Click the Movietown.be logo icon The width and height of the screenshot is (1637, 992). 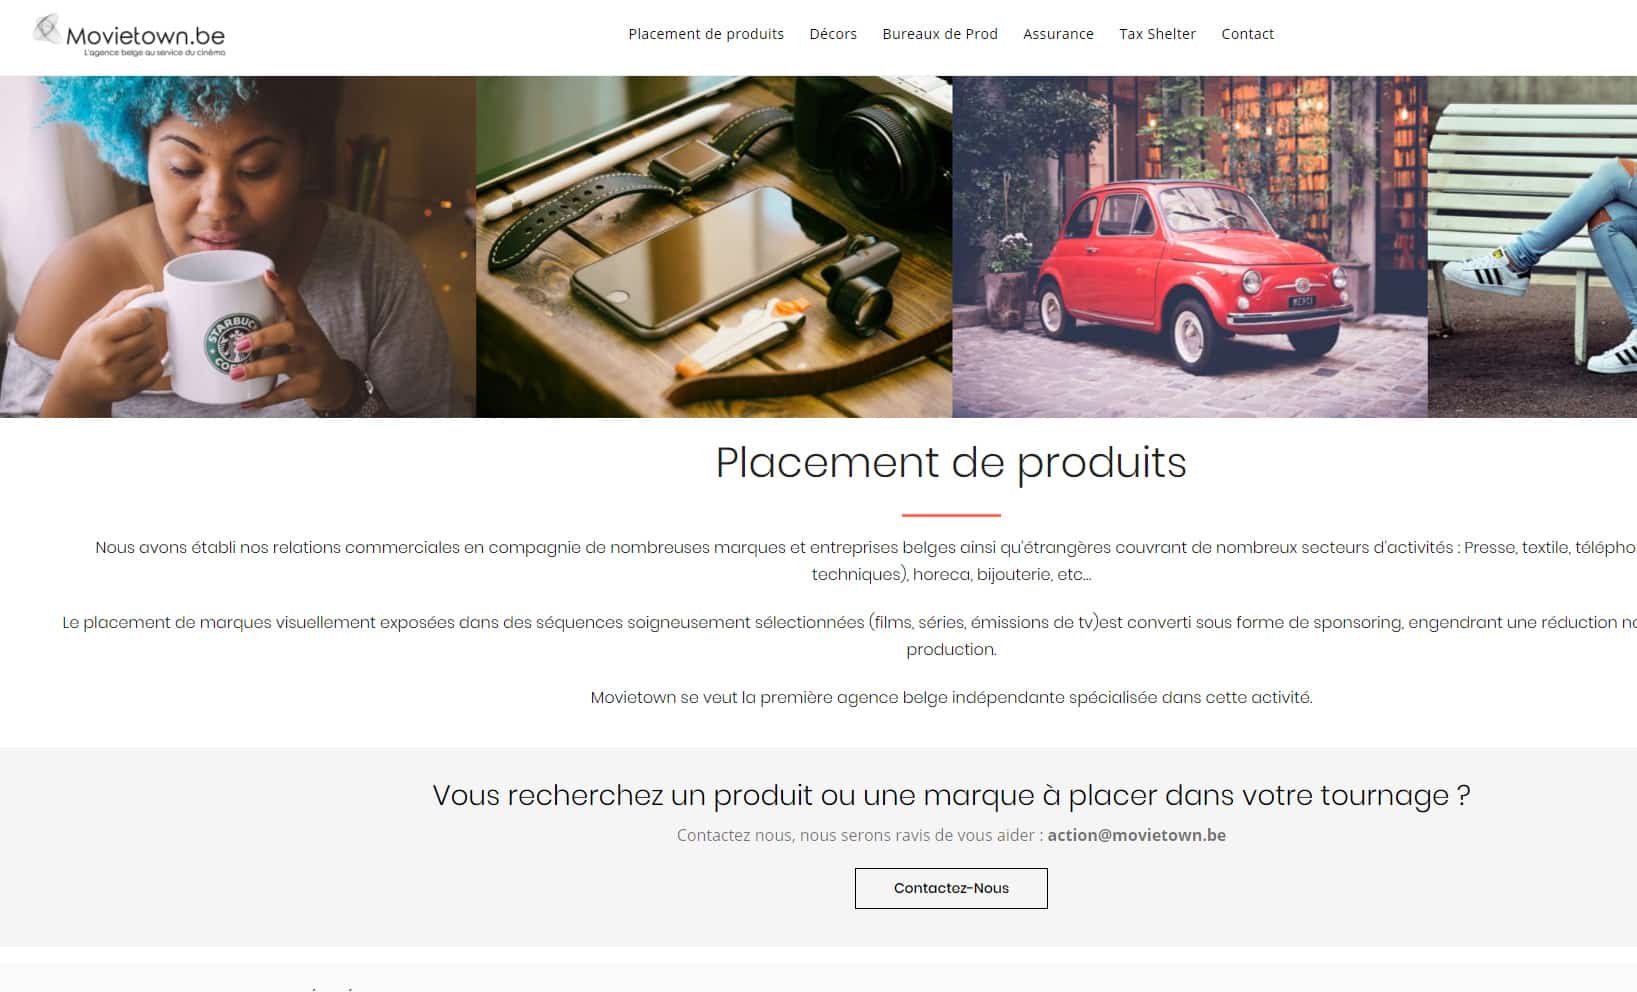[x=47, y=30]
